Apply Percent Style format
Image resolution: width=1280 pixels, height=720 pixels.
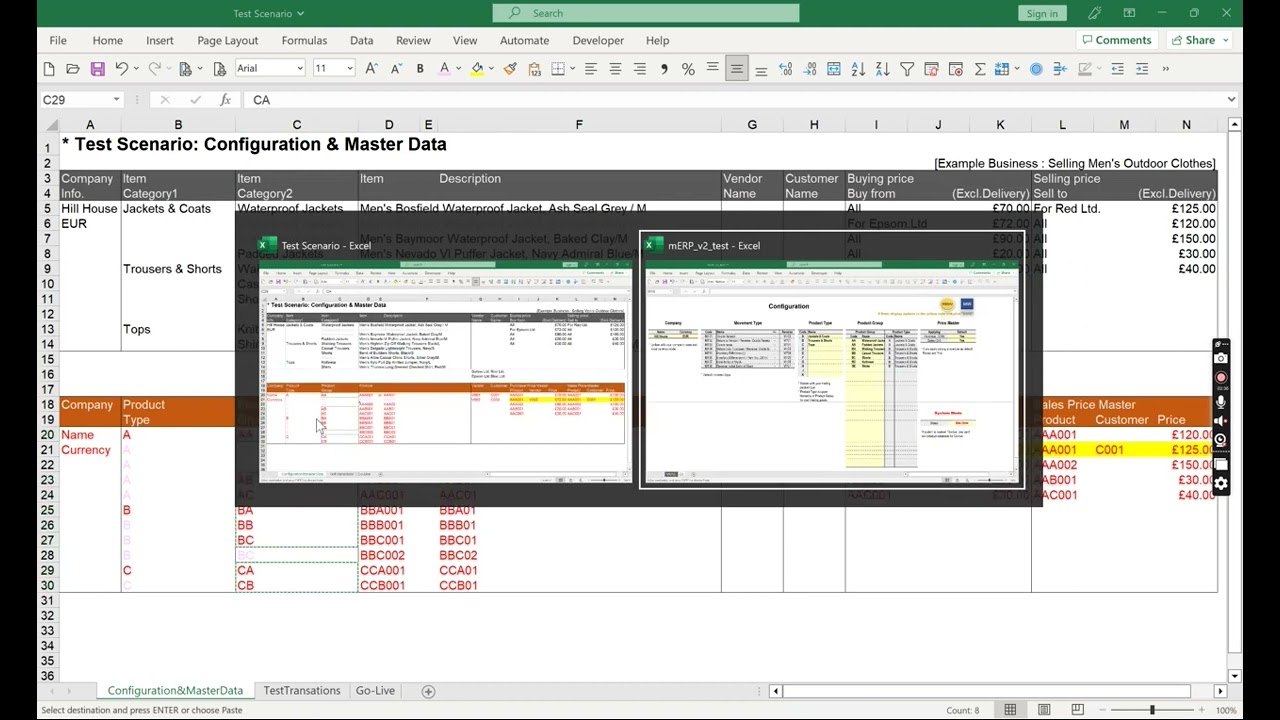tap(688, 69)
